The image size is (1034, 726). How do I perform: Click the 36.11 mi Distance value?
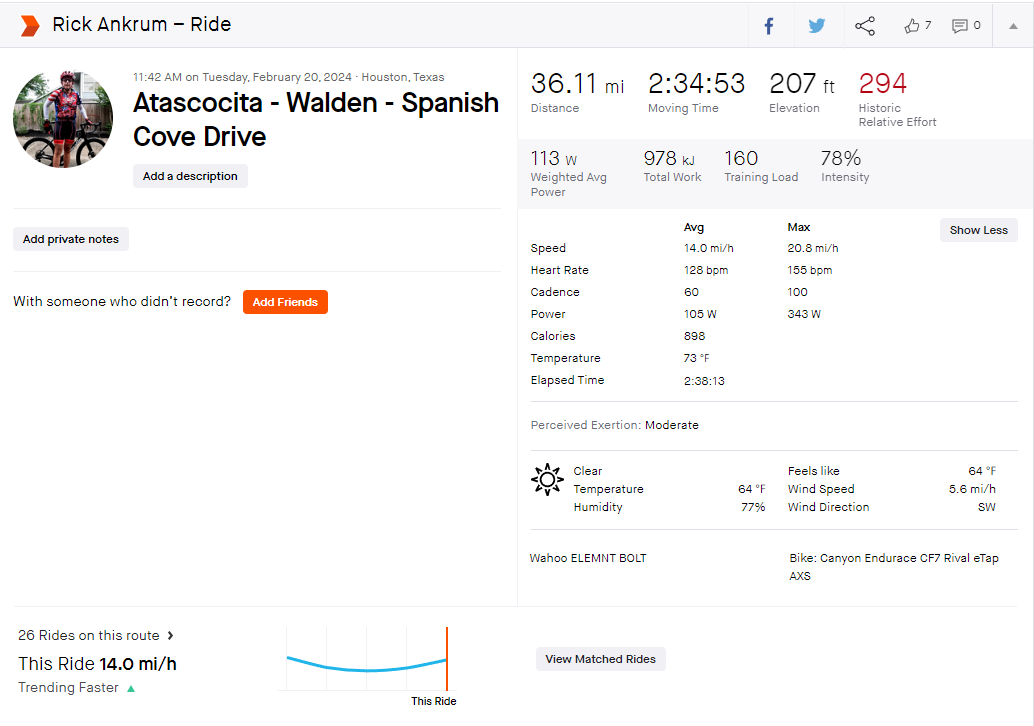click(x=577, y=84)
